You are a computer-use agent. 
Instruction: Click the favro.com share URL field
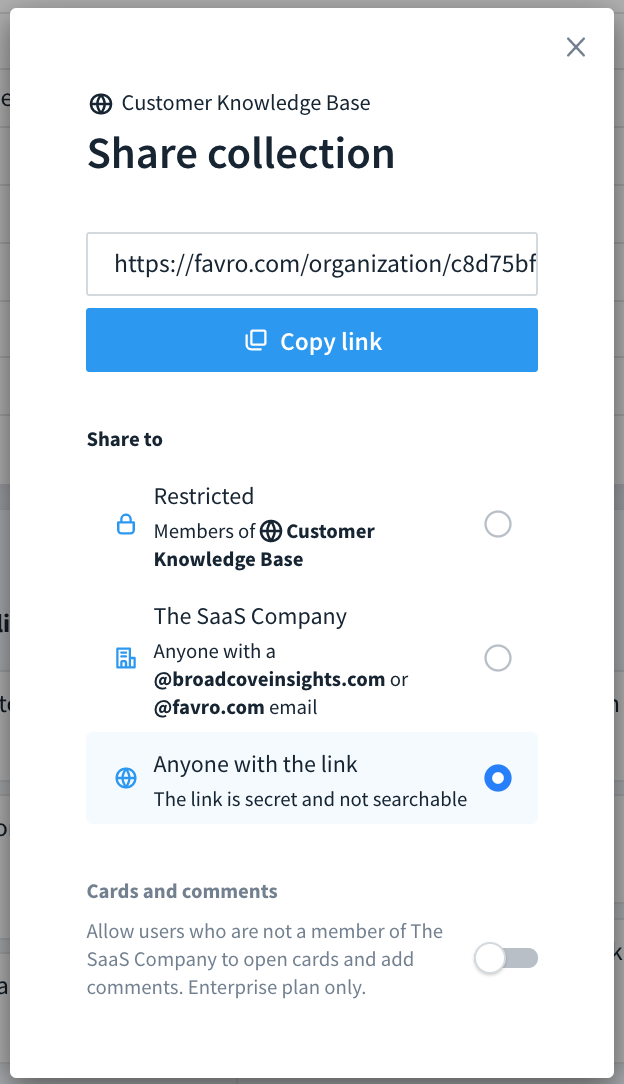[312, 263]
